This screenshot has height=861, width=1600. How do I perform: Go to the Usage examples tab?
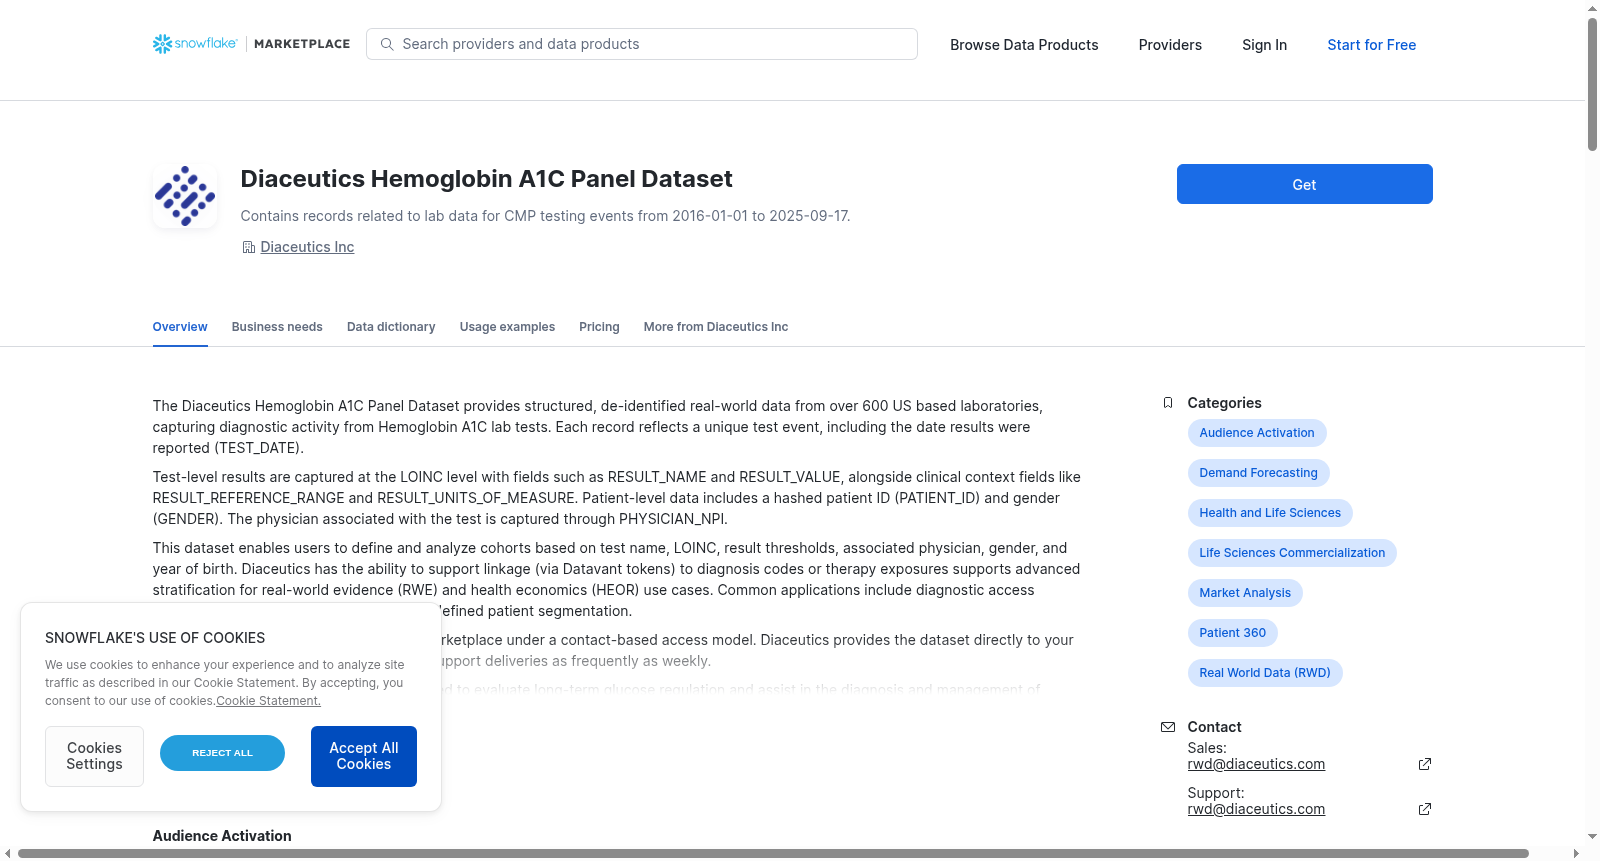click(507, 327)
